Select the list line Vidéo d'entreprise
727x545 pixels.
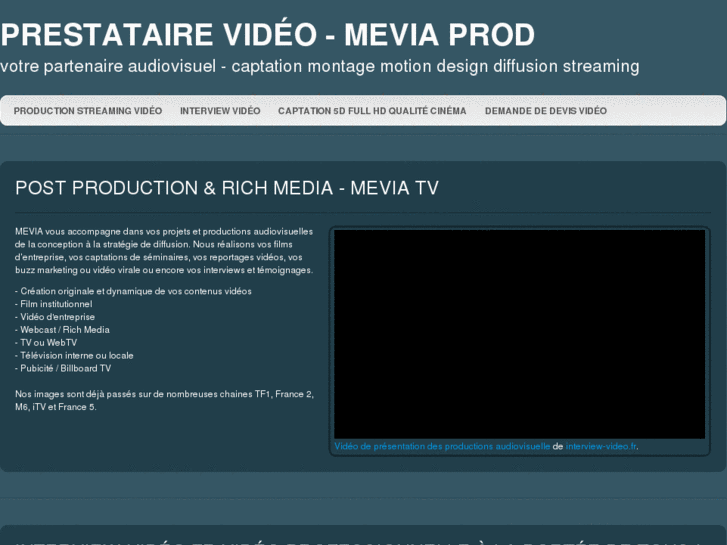(55, 317)
